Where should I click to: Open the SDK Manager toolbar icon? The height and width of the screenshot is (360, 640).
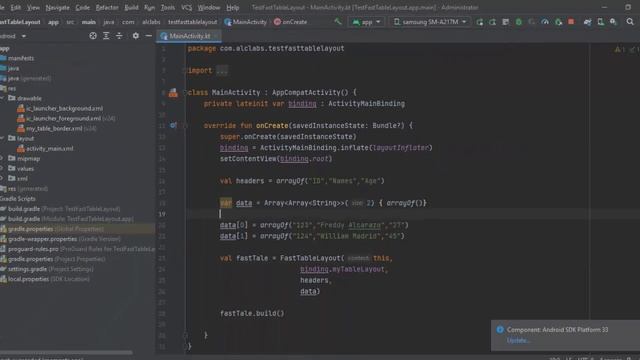point(613,22)
